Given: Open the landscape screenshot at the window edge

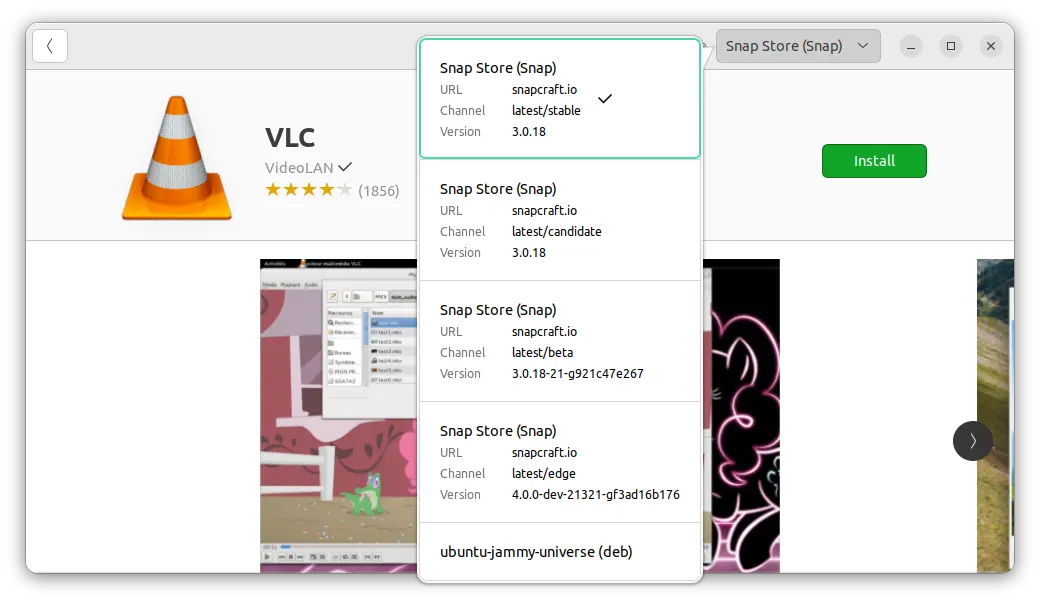Looking at the screenshot, I should click(995, 416).
